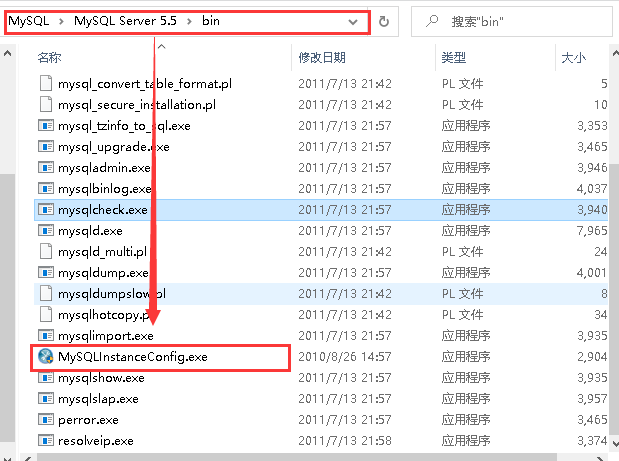Click the file list vertical scrollbar thumb
Image resolution: width=619 pixels, height=461 pixels.
click(615, 298)
